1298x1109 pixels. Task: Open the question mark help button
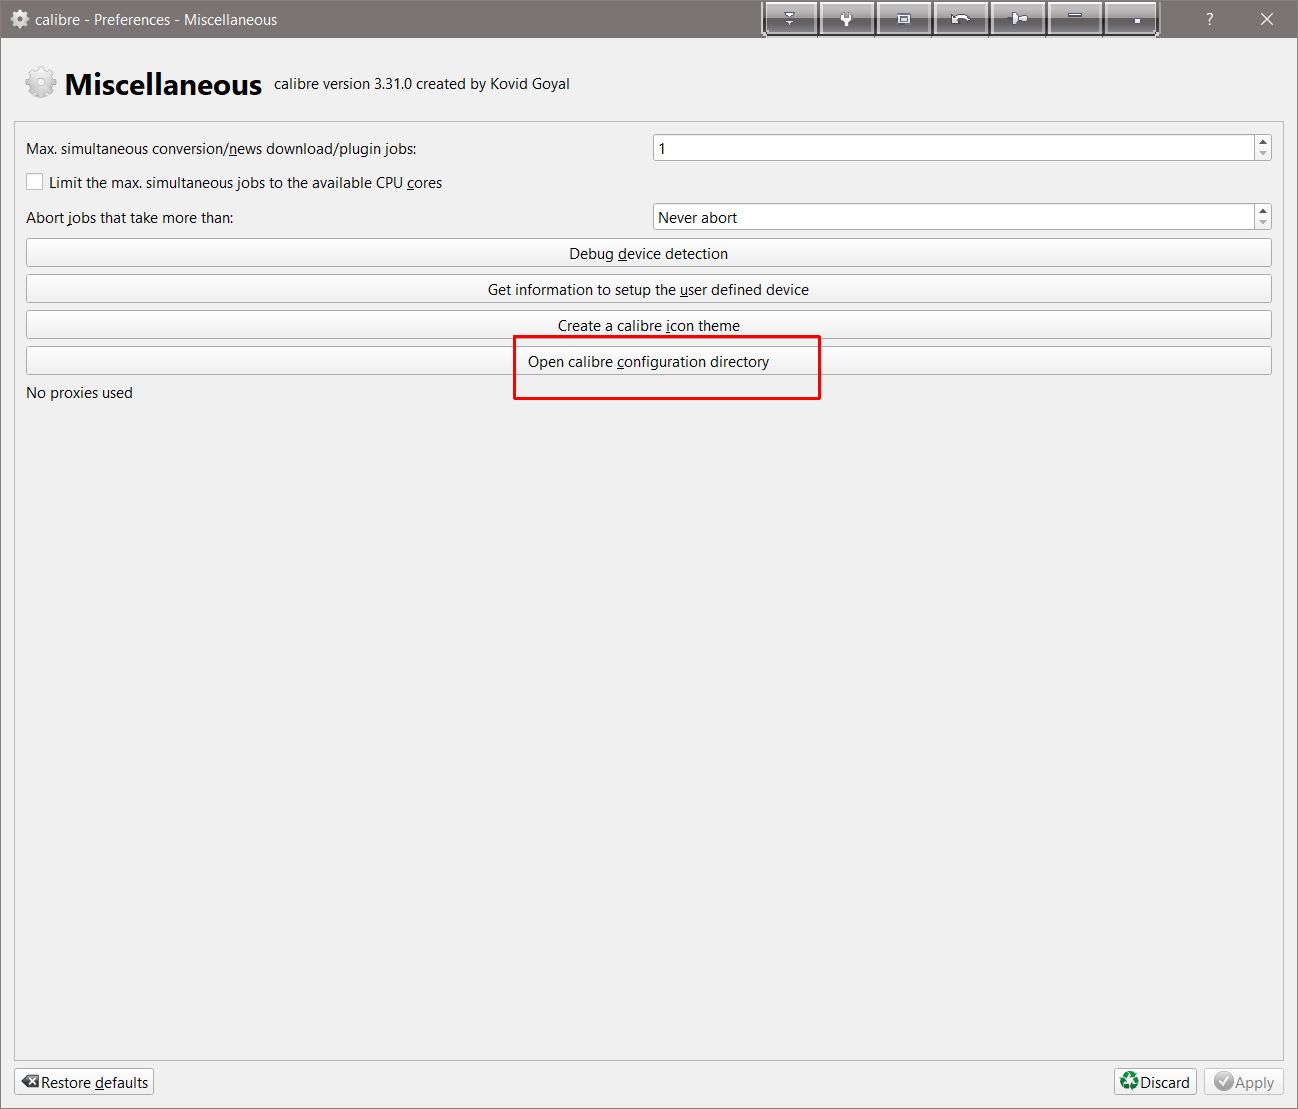click(x=1210, y=19)
